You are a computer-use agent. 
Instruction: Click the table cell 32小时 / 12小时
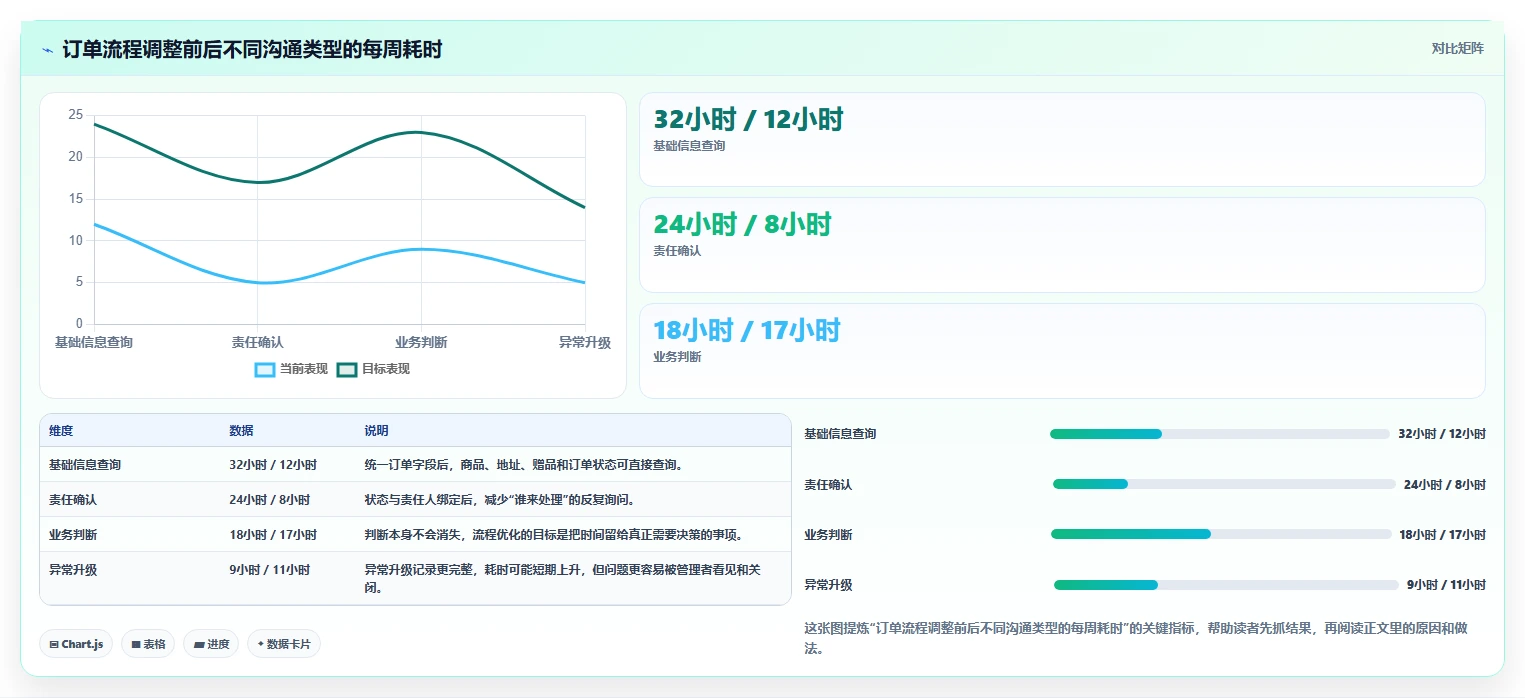point(273,465)
